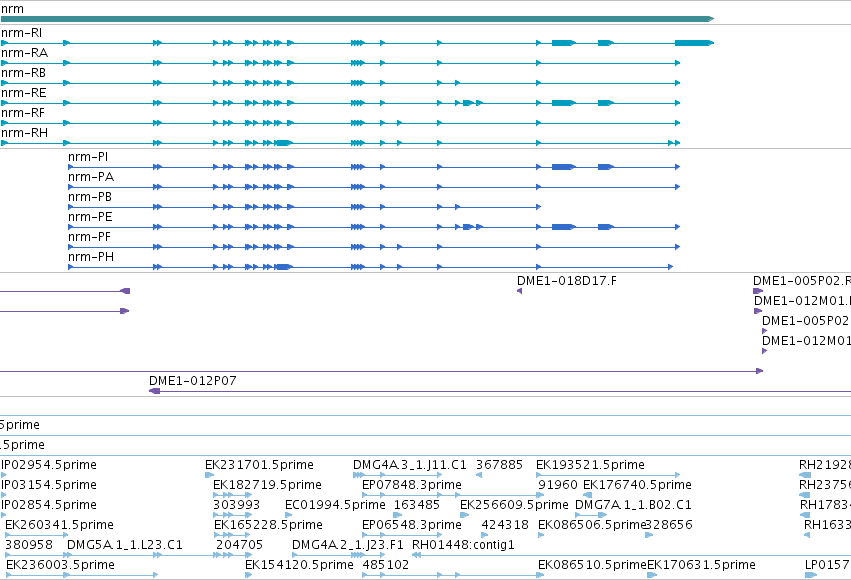Select the nrm gene label
Image resolution: width=851 pixels, height=580 pixels.
tap(12, 9)
